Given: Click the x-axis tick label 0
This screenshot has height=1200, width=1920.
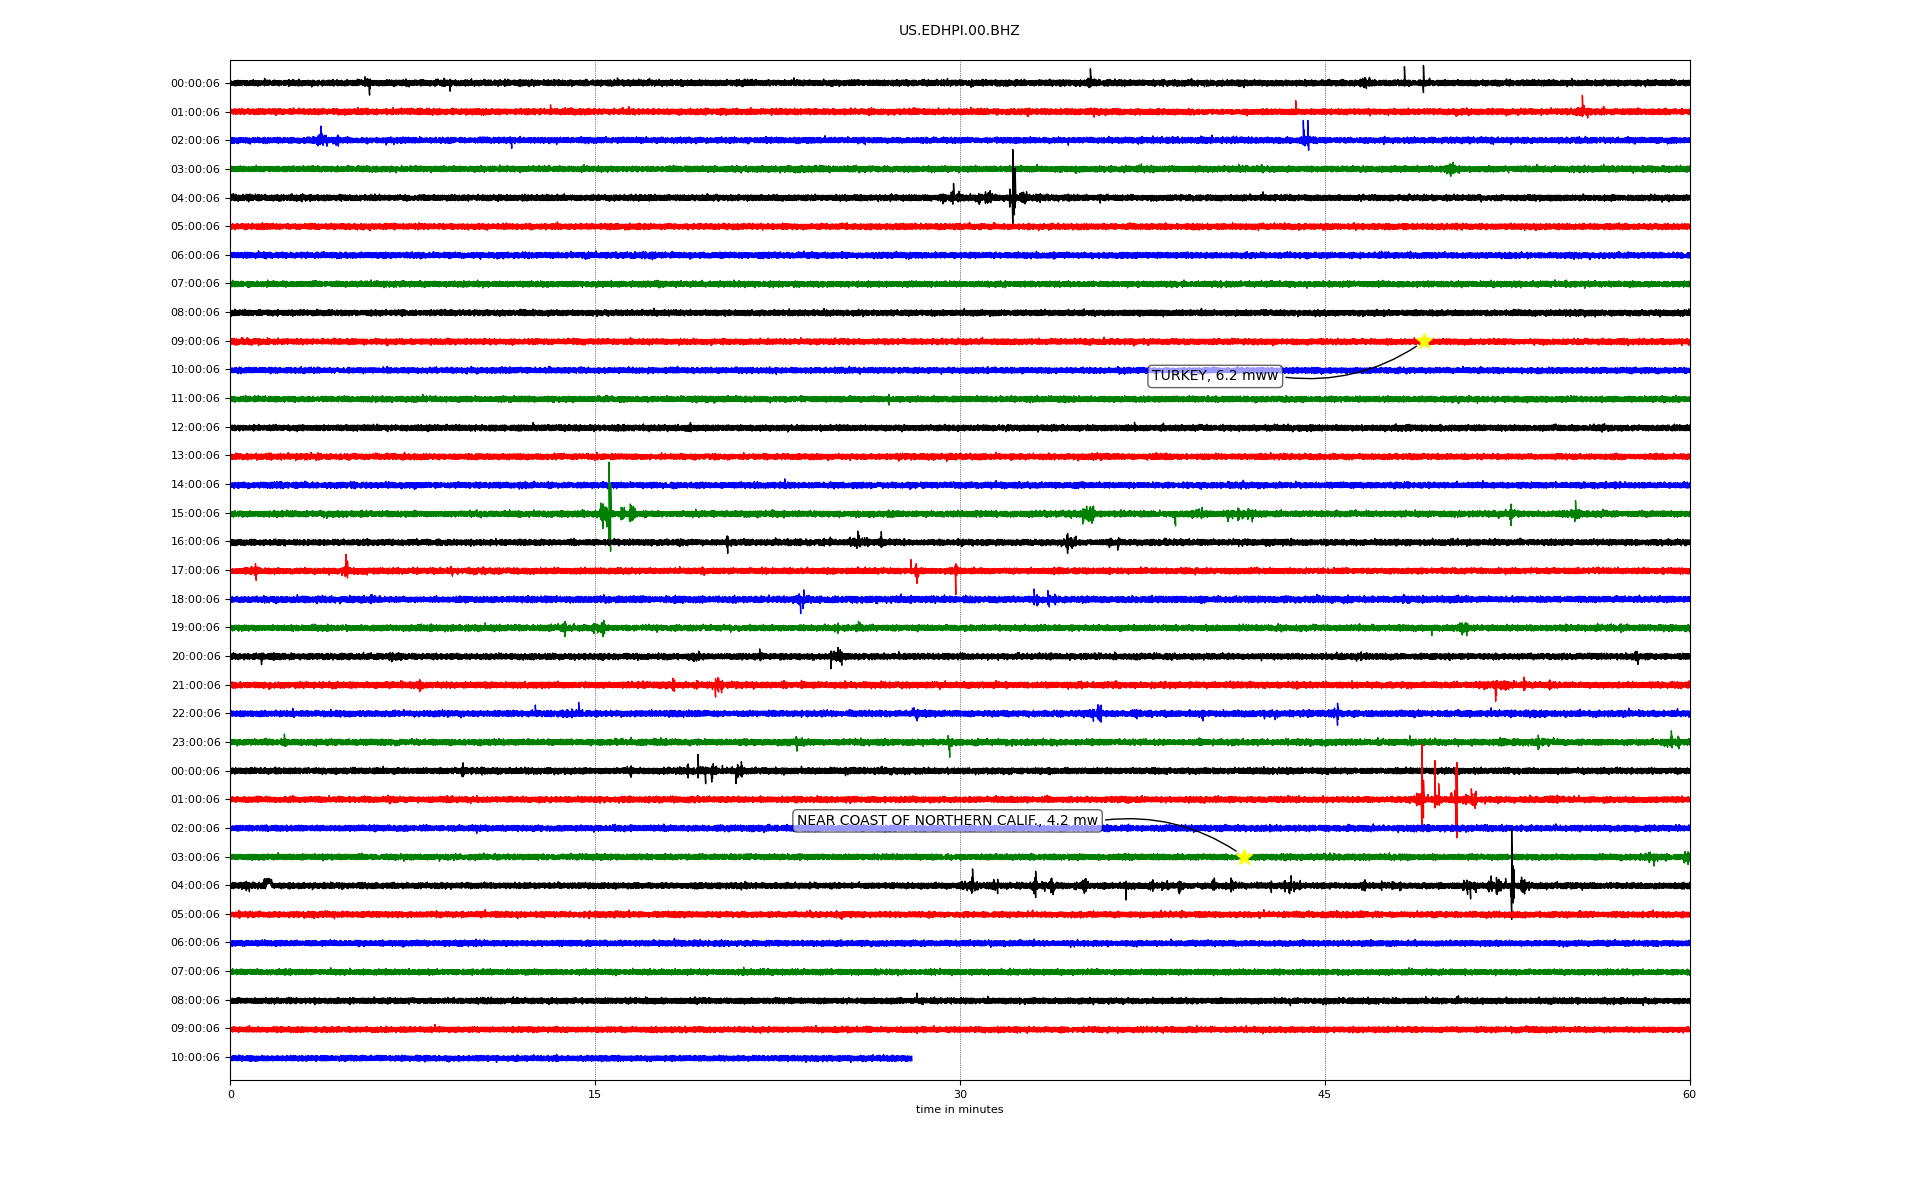Looking at the screenshot, I should coord(231,1094).
